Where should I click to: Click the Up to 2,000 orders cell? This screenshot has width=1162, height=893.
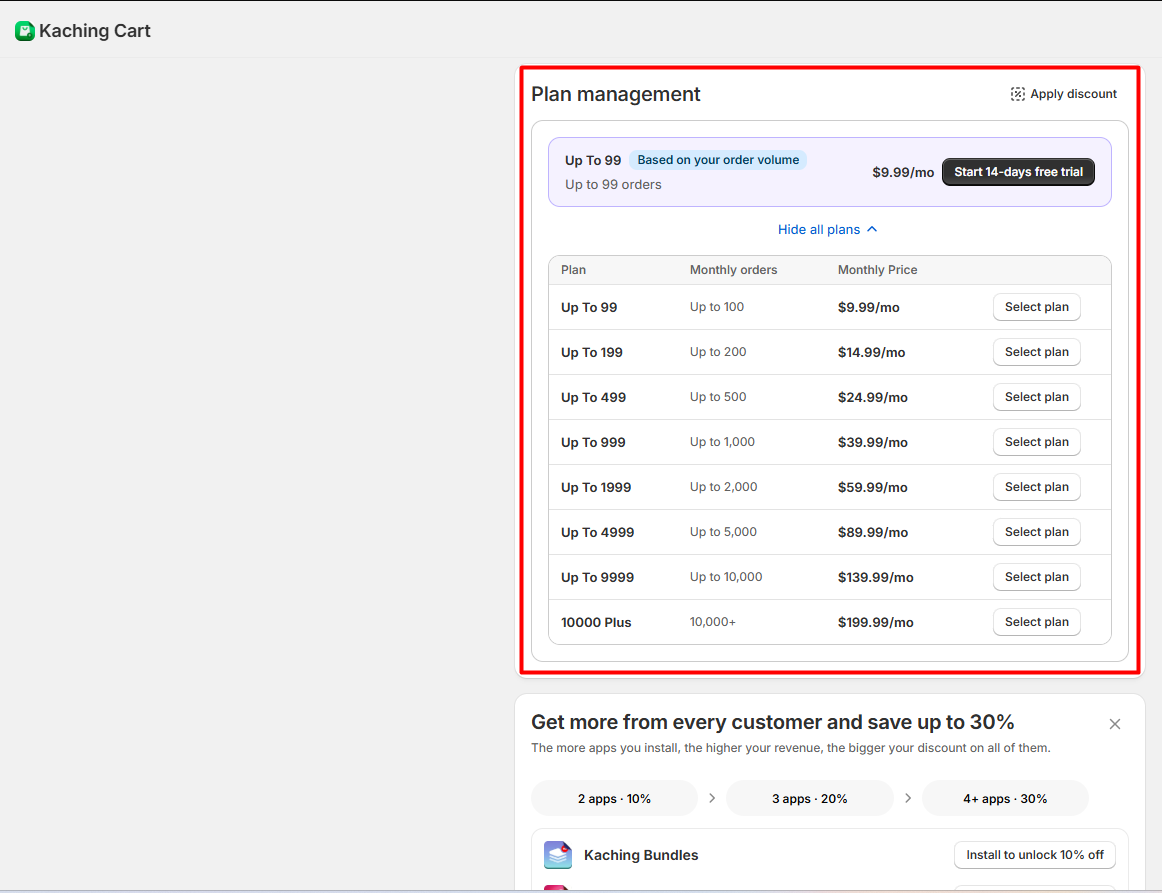[724, 487]
